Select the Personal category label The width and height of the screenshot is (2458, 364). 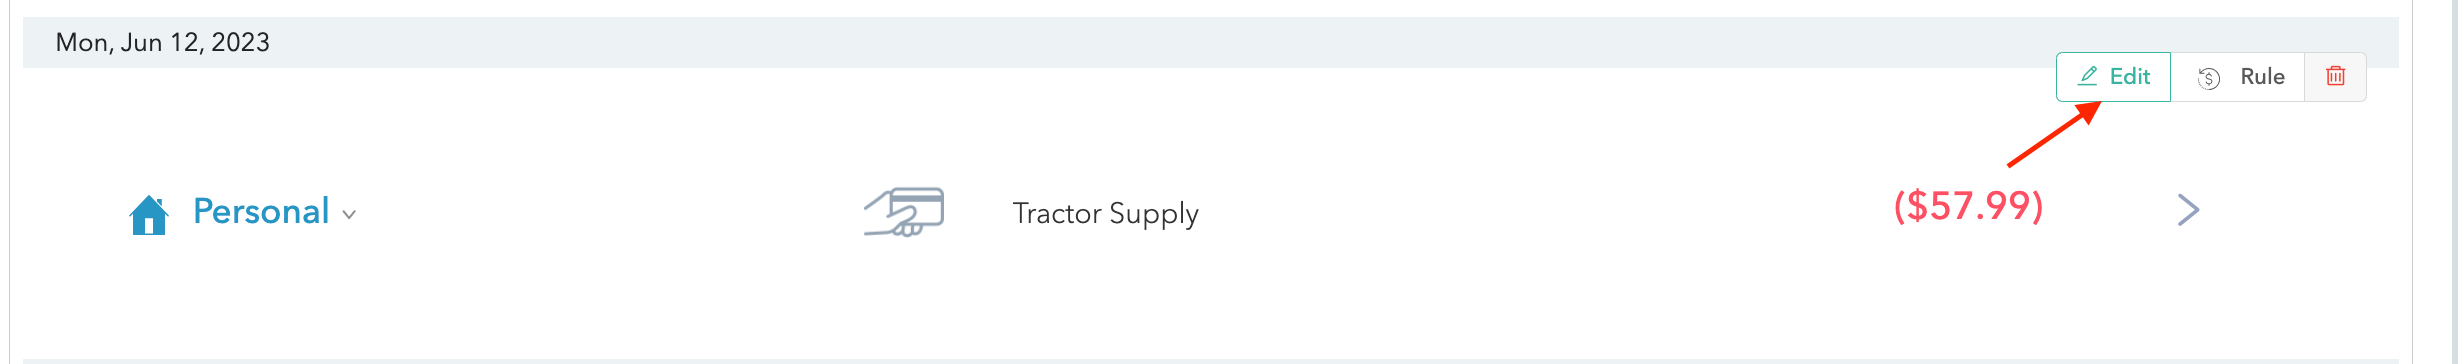point(261,211)
